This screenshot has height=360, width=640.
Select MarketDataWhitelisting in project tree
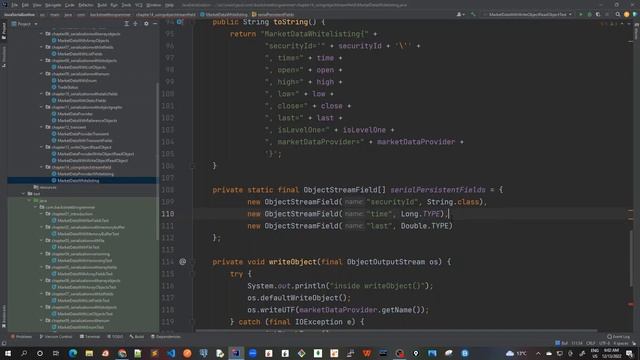(x=78, y=180)
